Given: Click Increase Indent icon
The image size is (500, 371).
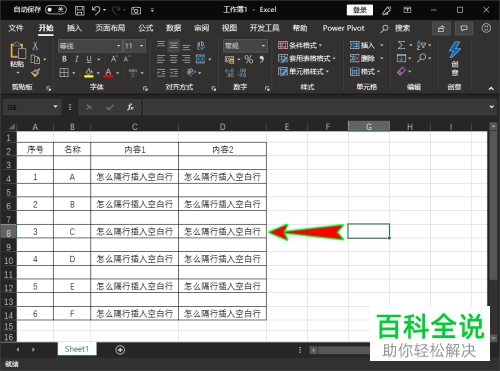Looking at the screenshot, I should point(174,73).
